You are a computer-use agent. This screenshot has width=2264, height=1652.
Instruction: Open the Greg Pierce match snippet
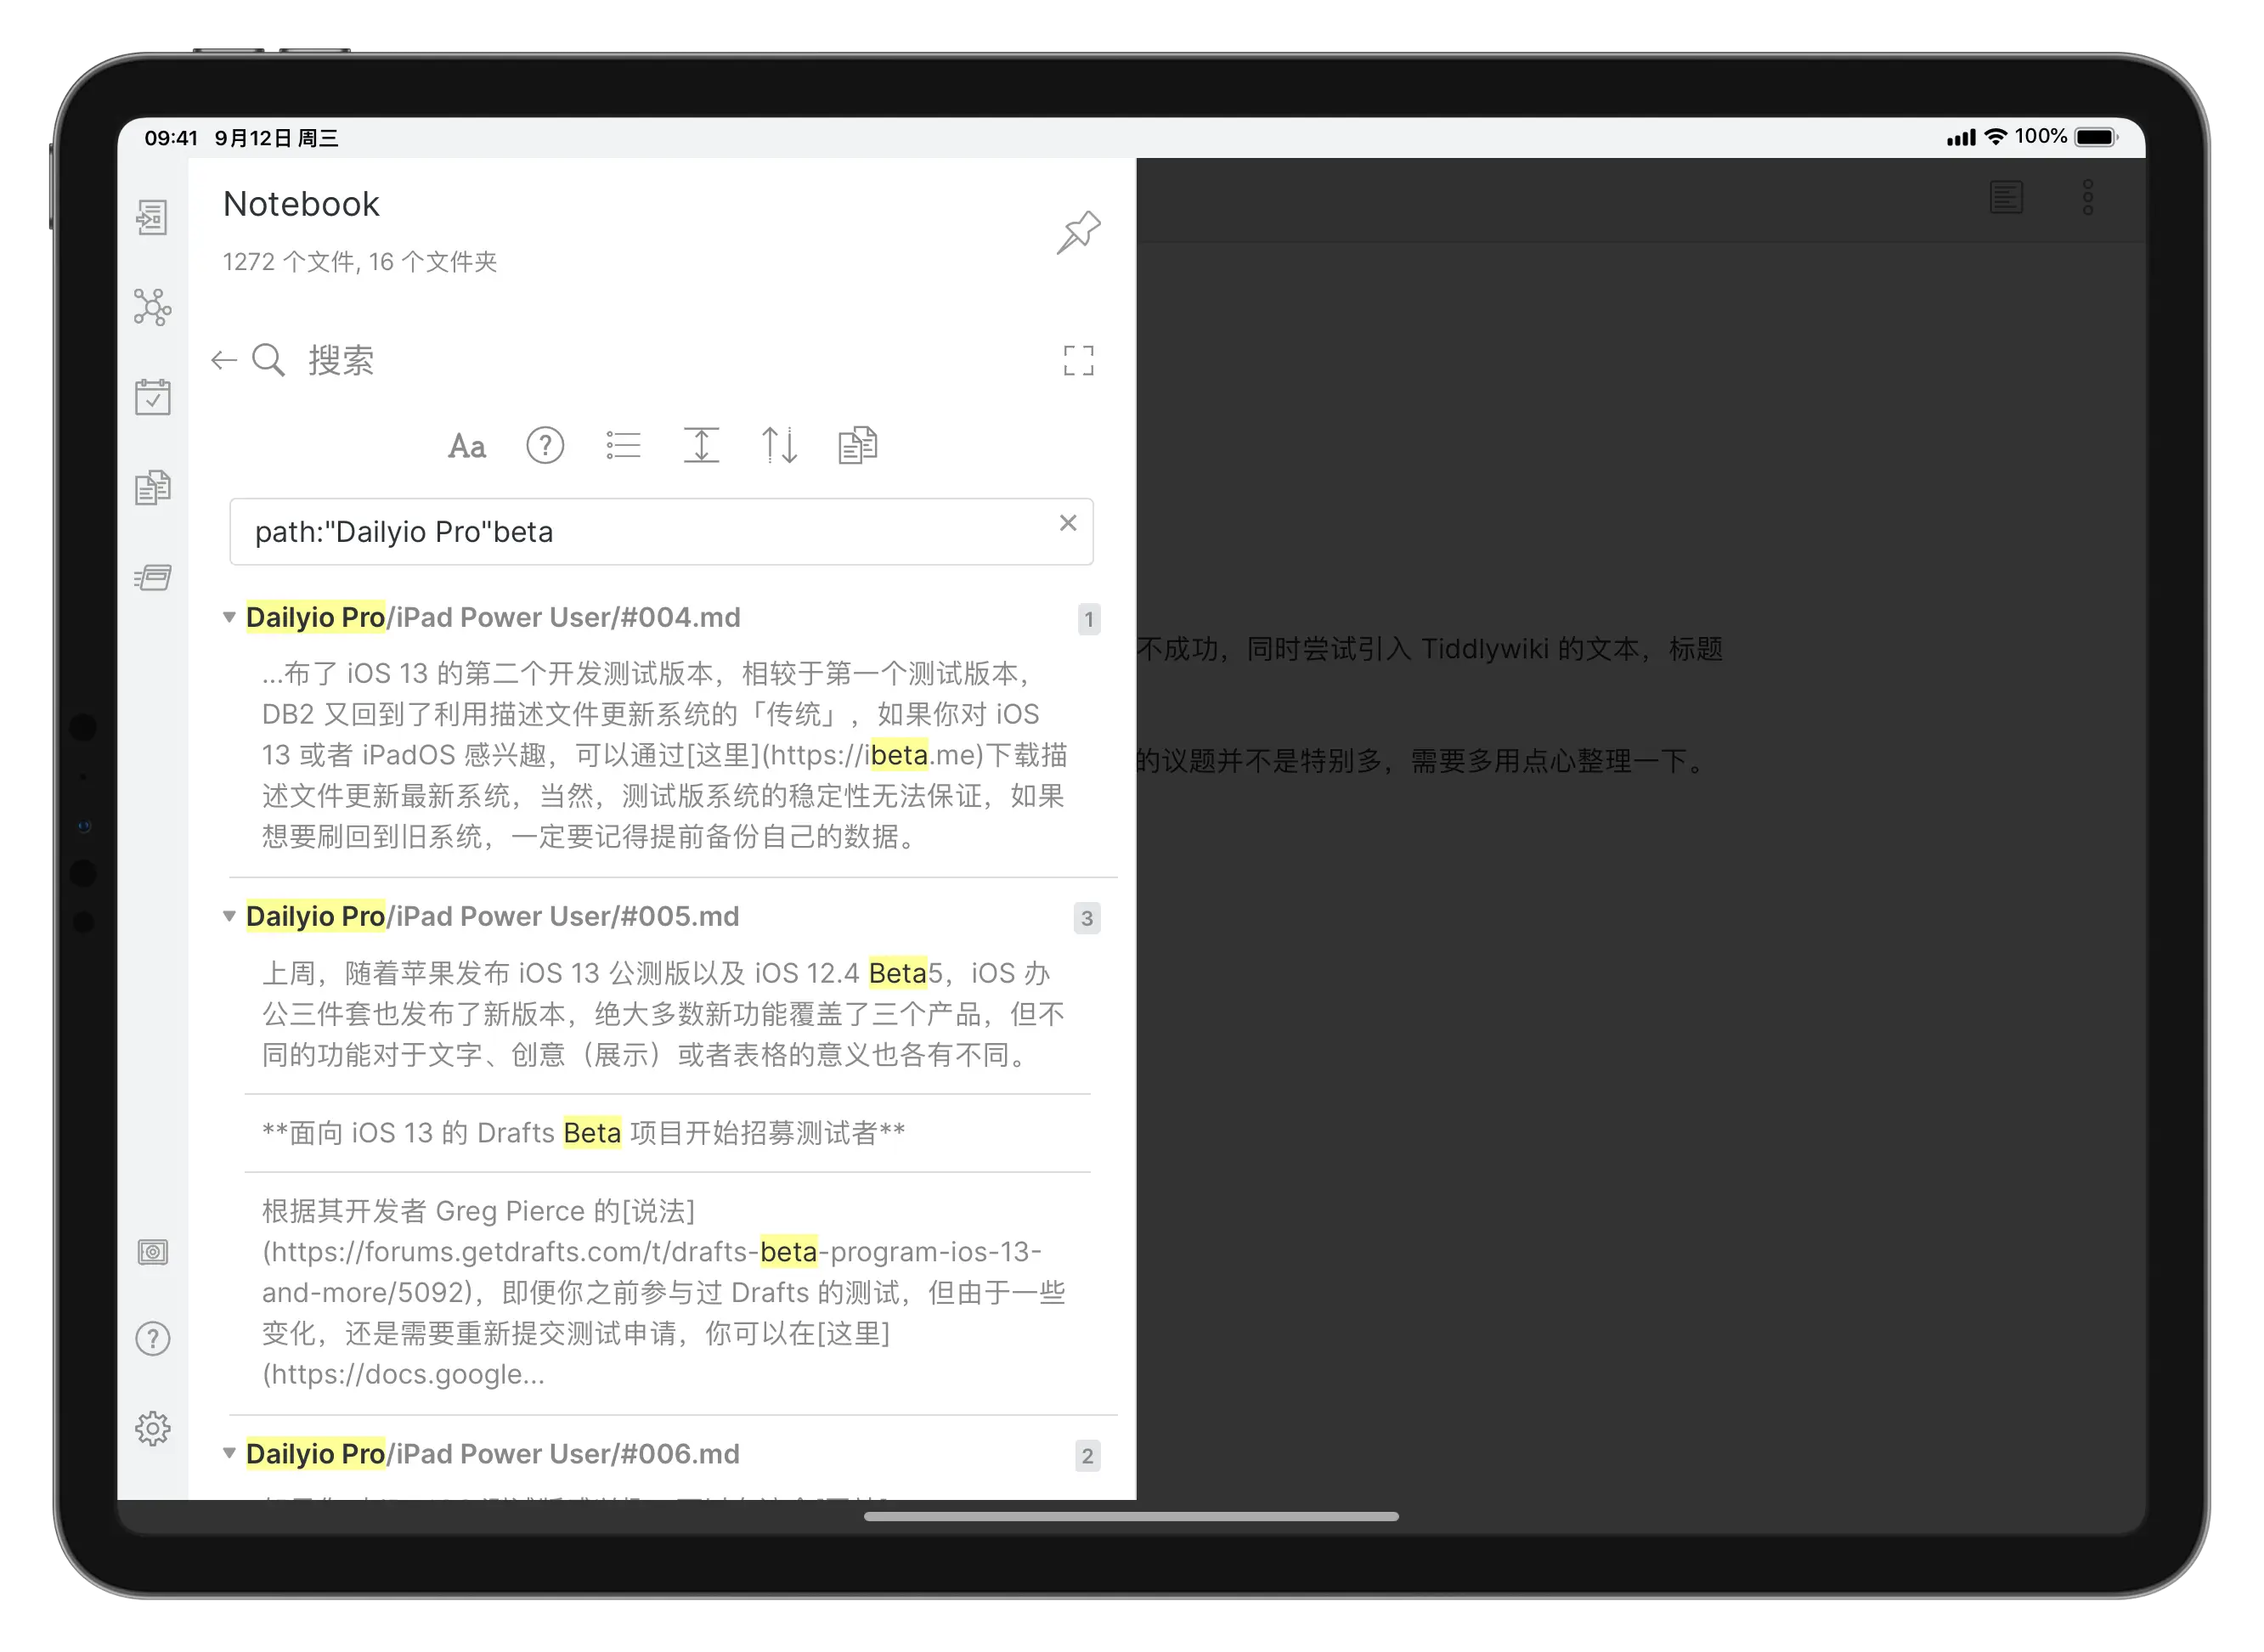pos(666,1292)
